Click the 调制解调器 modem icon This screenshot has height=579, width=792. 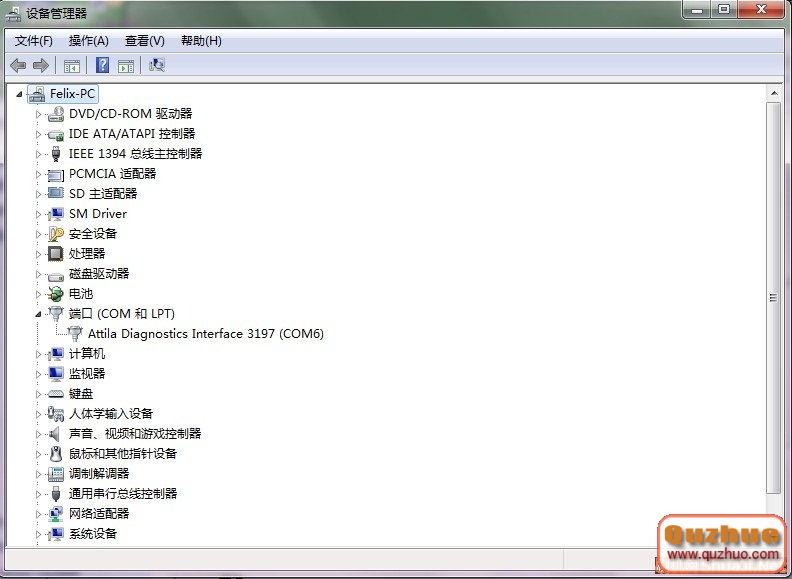pos(56,474)
